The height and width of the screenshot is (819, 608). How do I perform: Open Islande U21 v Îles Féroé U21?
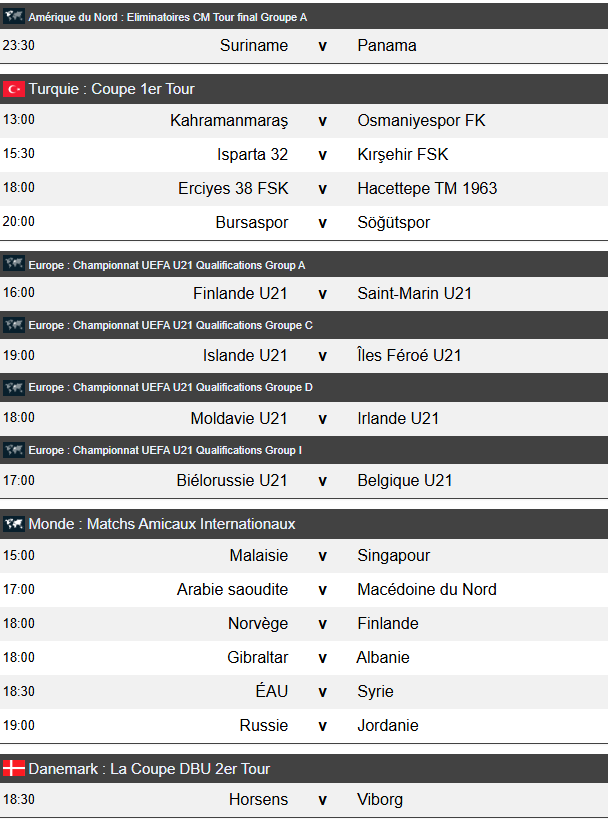[x=322, y=355]
